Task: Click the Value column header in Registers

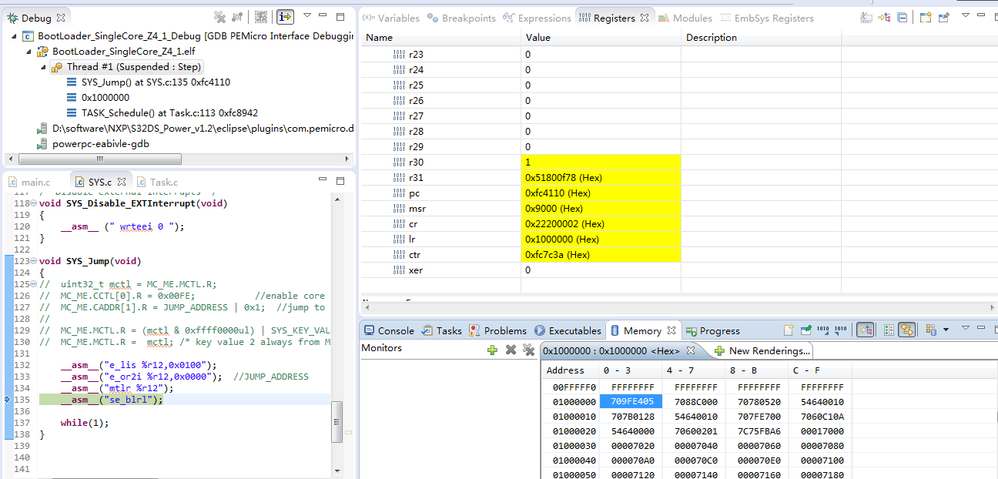Action: click(601, 38)
